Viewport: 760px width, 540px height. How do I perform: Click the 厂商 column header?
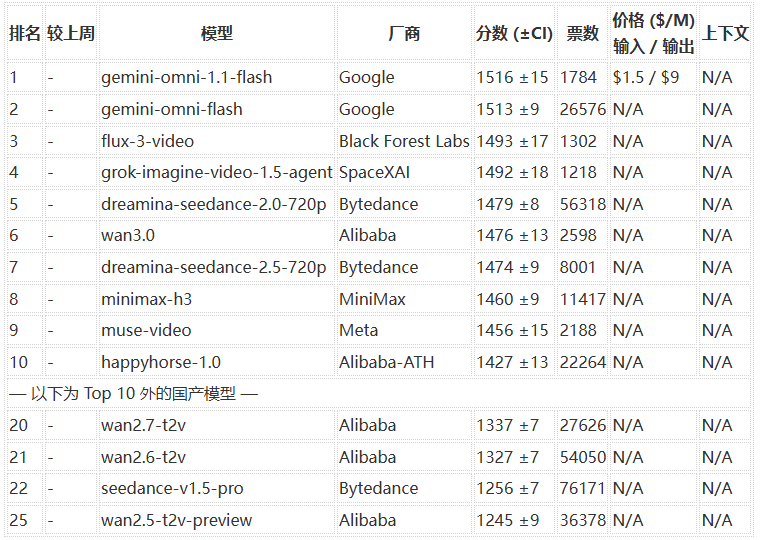(404, 33)
